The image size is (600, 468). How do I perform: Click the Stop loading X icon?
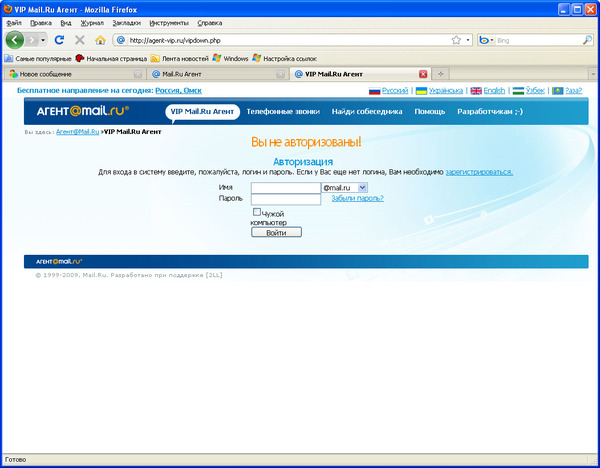[80, 40]
